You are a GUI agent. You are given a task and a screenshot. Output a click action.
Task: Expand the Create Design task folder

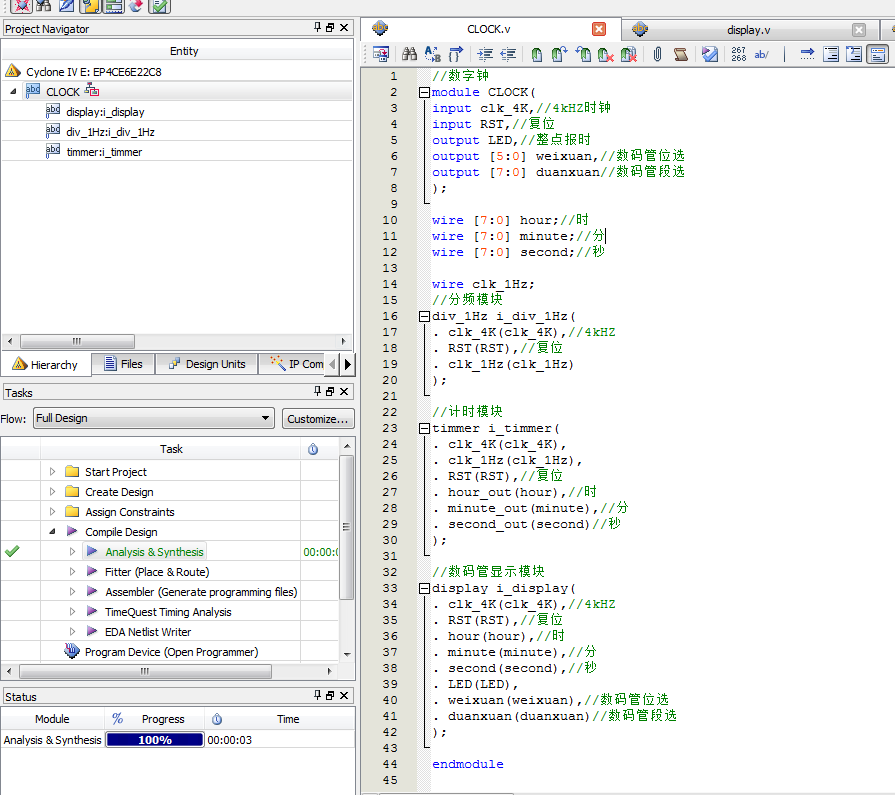pos(53,491)
